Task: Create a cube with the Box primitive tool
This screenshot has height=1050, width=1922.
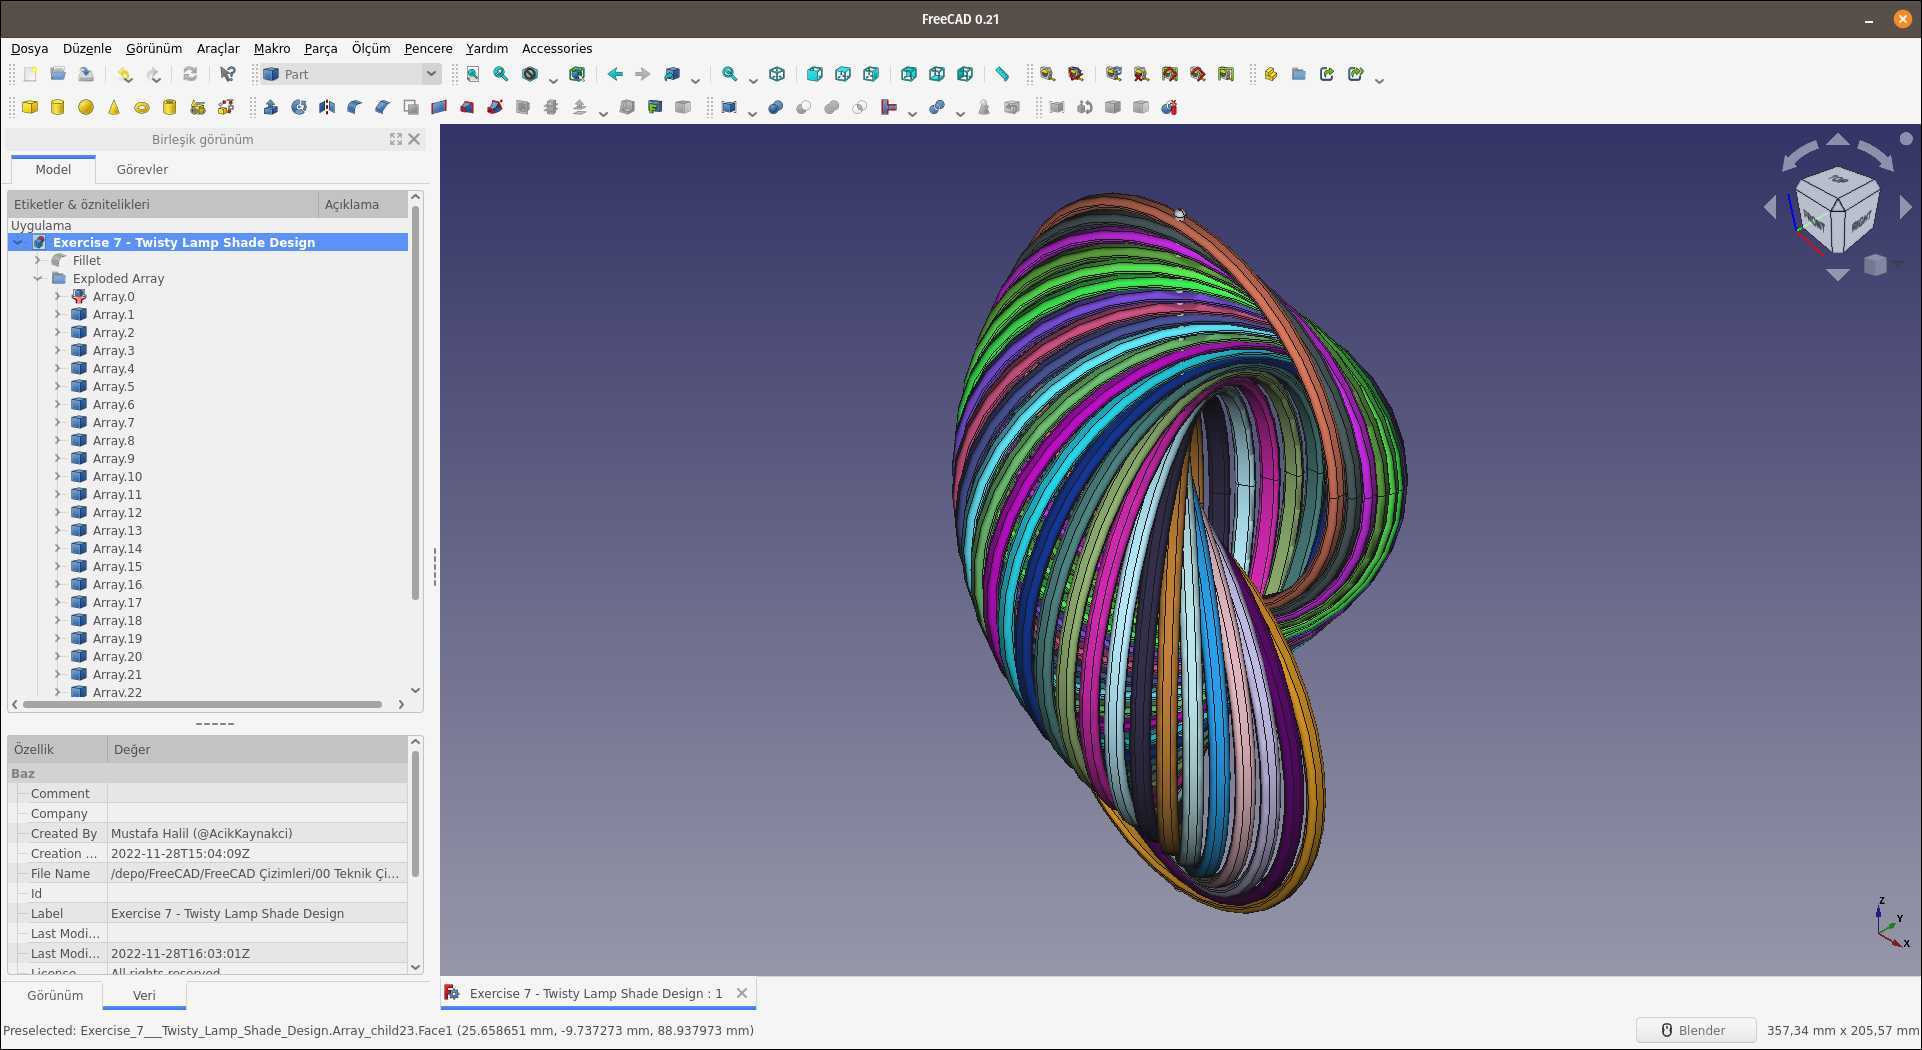Action: click(x=30, y=107)
